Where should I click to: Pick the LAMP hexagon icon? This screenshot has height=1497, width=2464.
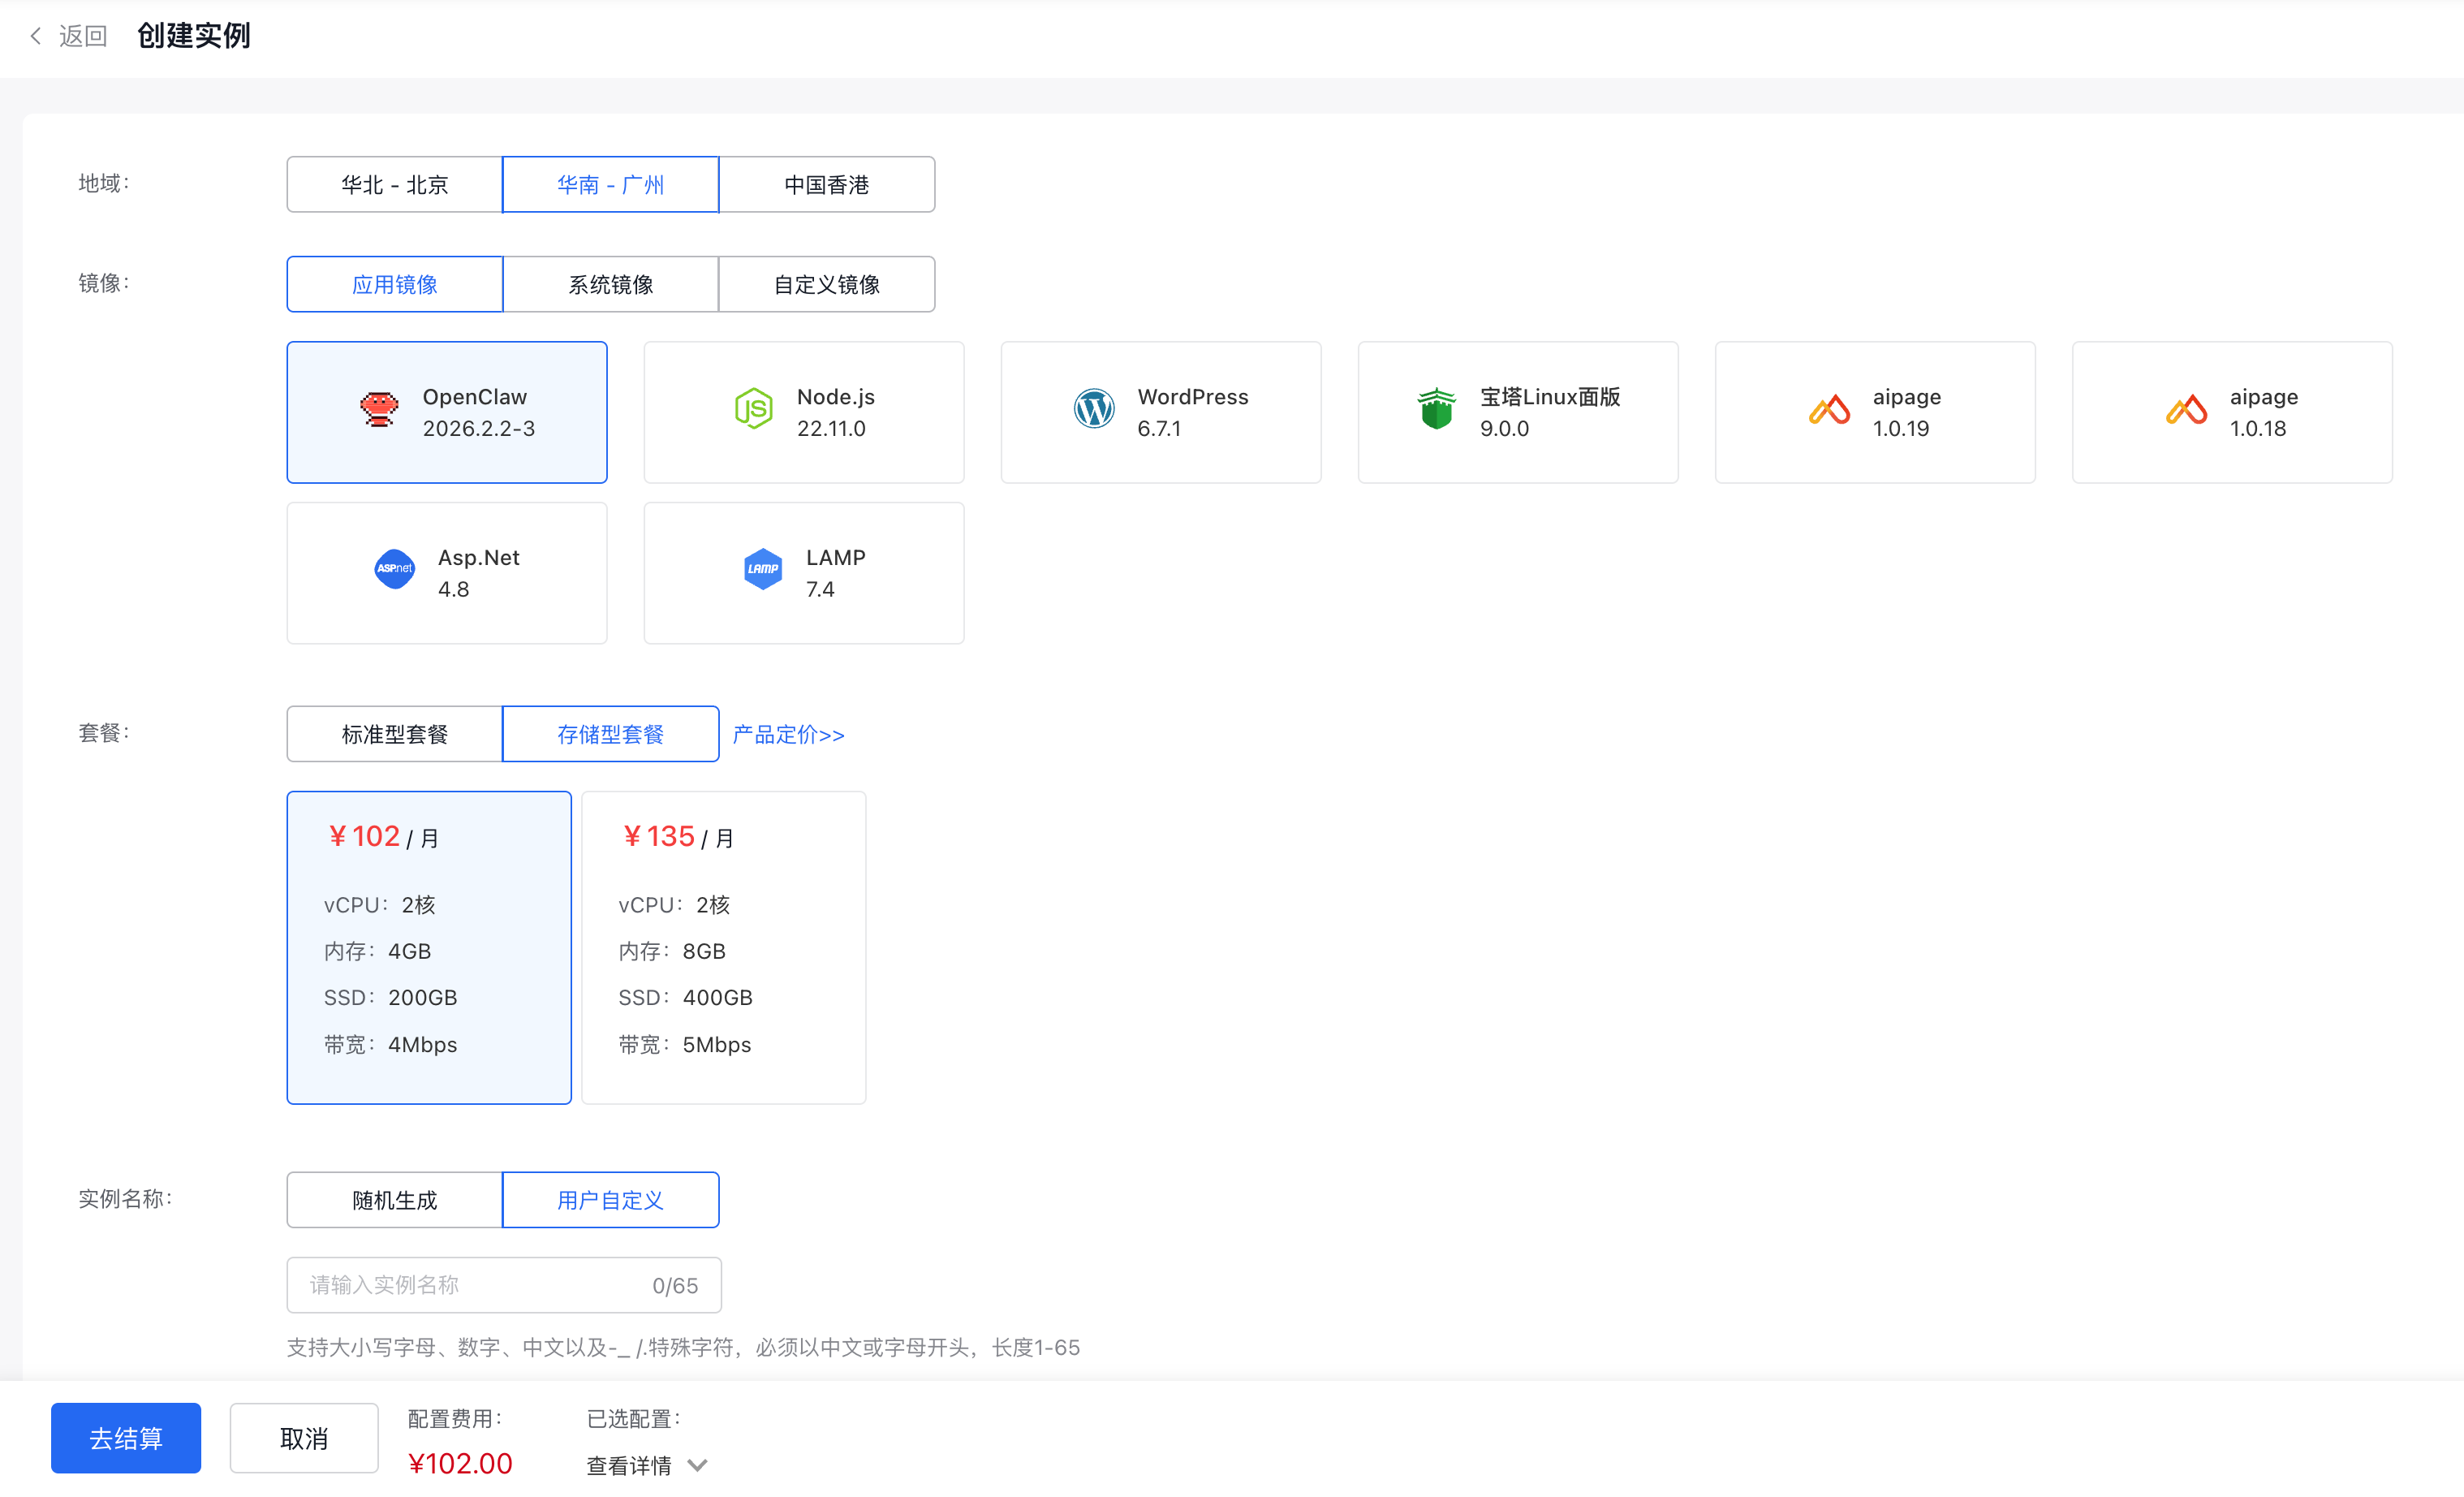click(763, 570)
